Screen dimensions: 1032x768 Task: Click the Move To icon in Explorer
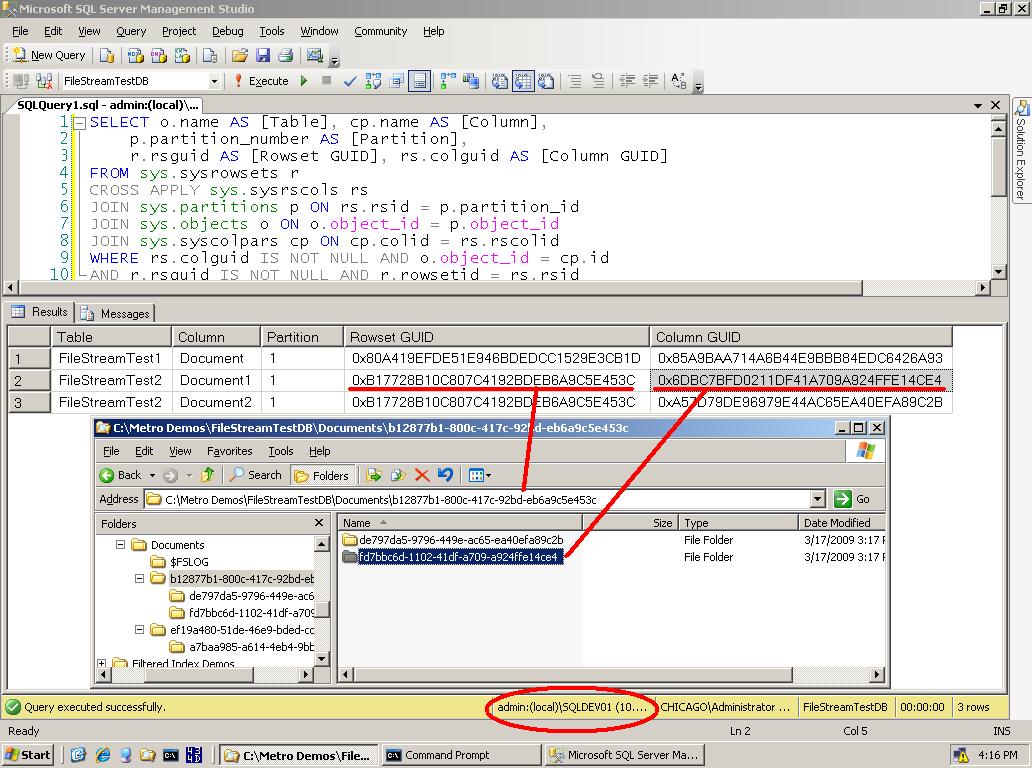tap(374, 475)
